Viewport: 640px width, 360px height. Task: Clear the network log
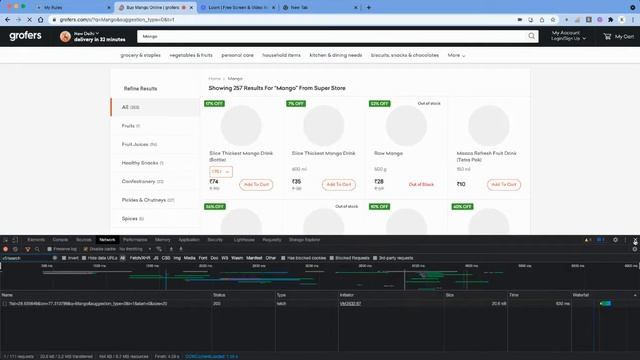pyautogui.click(x=16, y=249)
